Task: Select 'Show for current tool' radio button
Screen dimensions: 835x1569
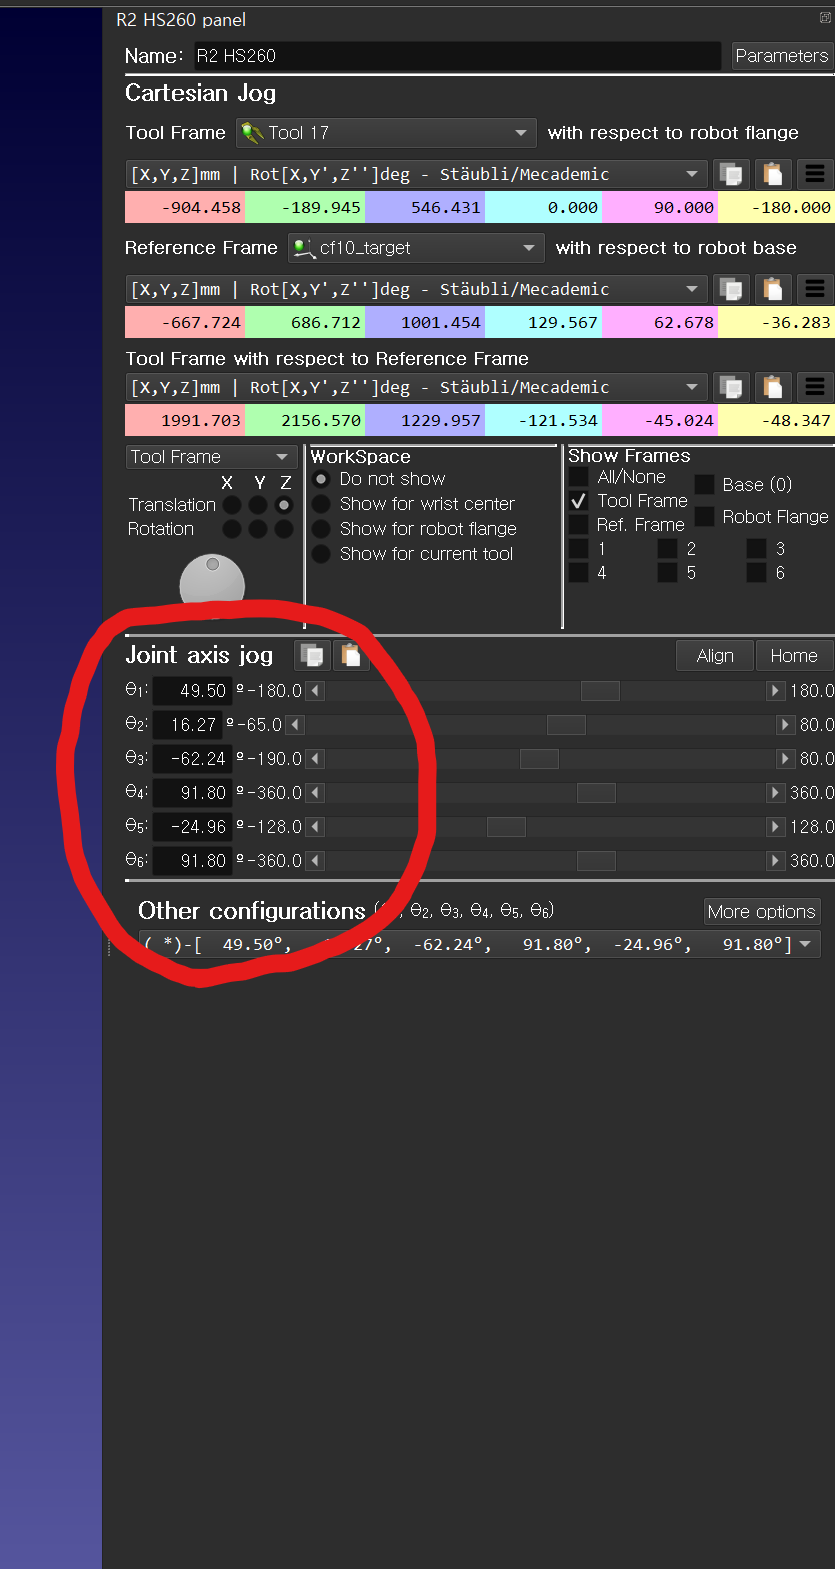Action: (x=321, y=554)
